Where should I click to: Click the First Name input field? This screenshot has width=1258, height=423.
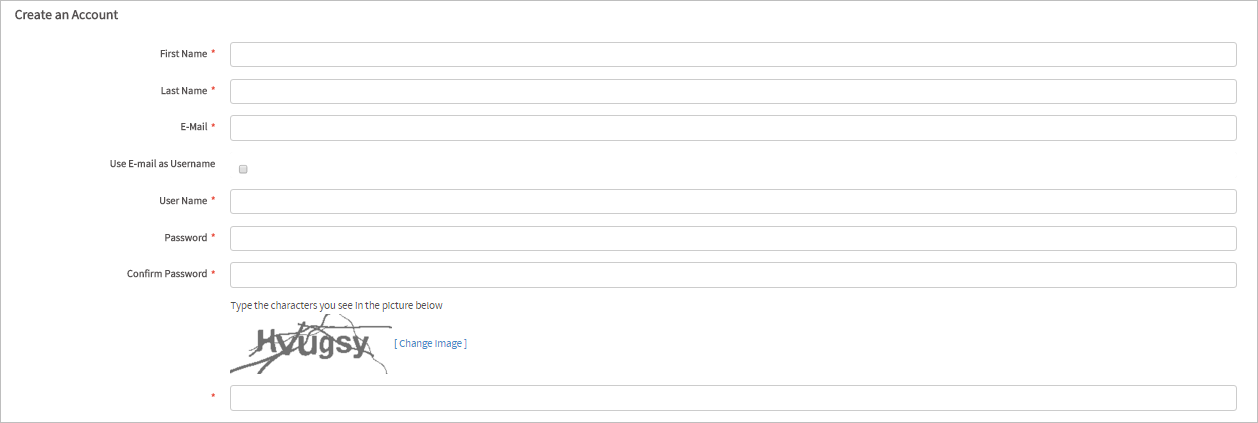coord(733,54)
